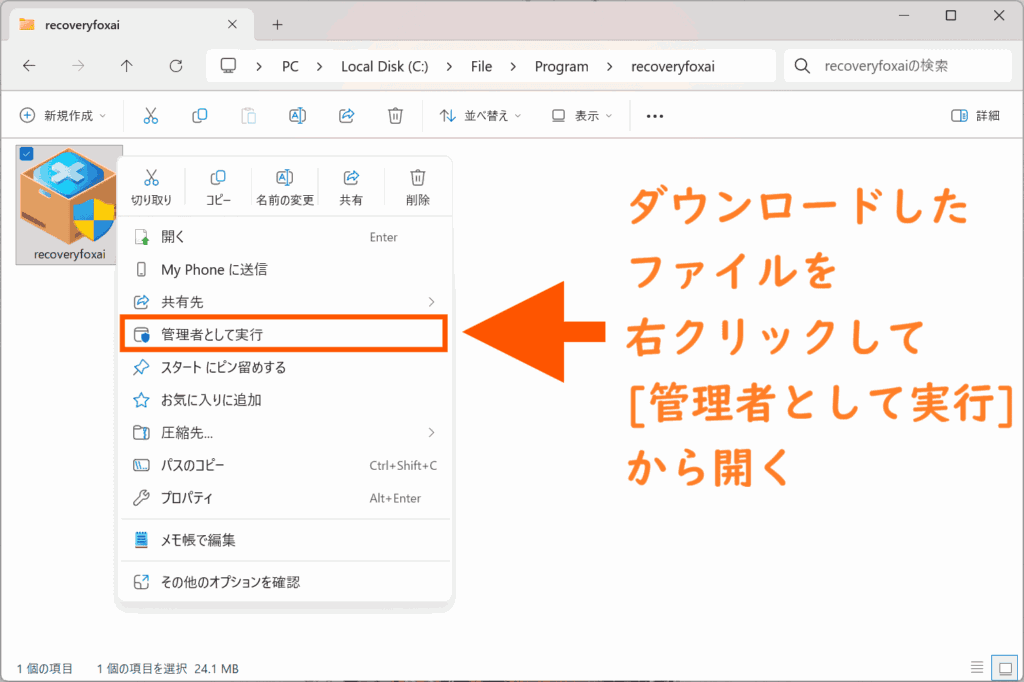Open a new tab with the plus button
This screenshot has height=682, width=1024.
click(x=278, y=24)
